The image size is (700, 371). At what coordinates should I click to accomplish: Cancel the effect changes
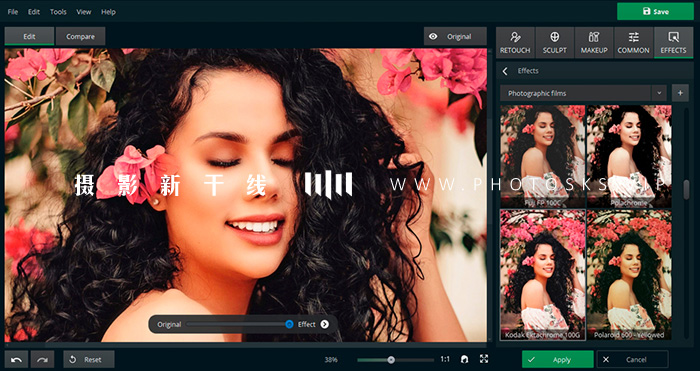[x=633, y=359]
